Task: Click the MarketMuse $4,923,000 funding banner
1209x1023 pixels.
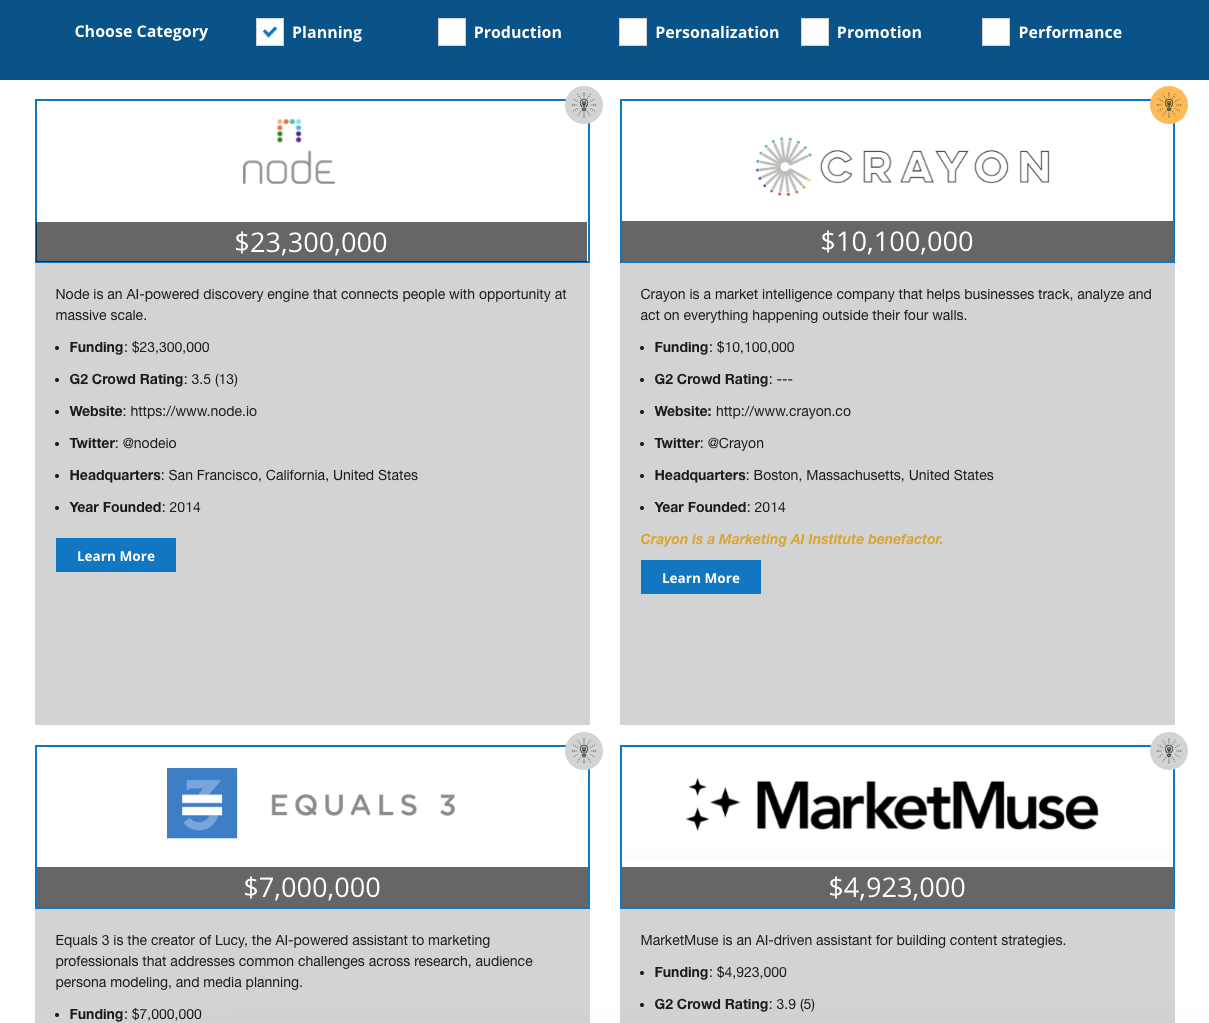Action: [897, 888]
